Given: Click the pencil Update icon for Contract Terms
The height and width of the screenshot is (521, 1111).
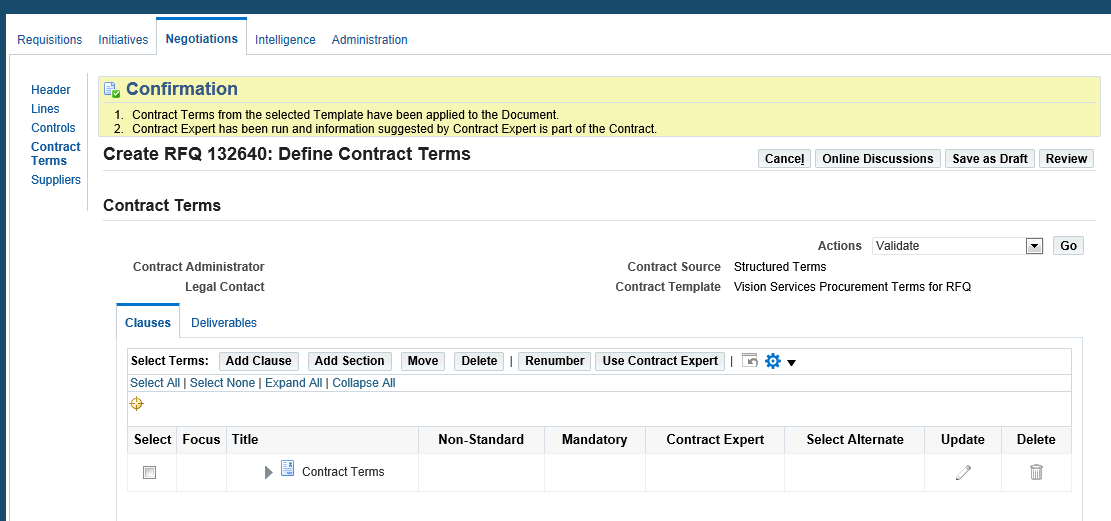Looking at the screenshot, I should click(x=963, y=472).
